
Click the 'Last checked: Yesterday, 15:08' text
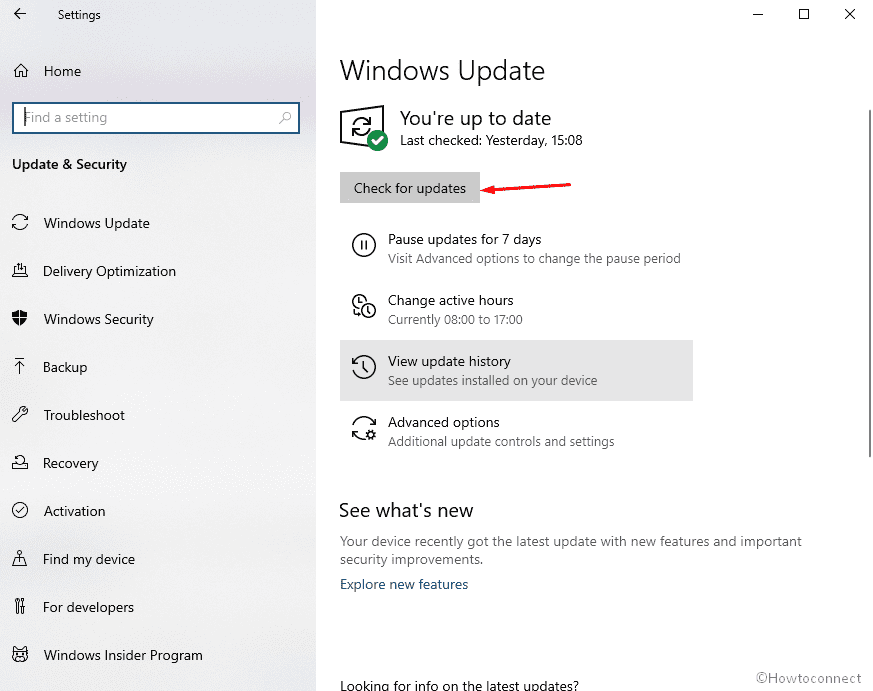tap(491, 140)
